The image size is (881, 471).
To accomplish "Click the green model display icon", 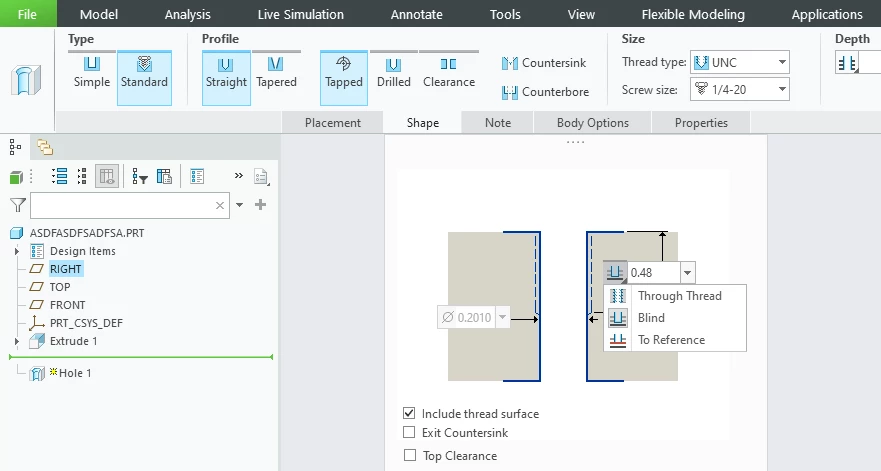I will pos(16,177).
